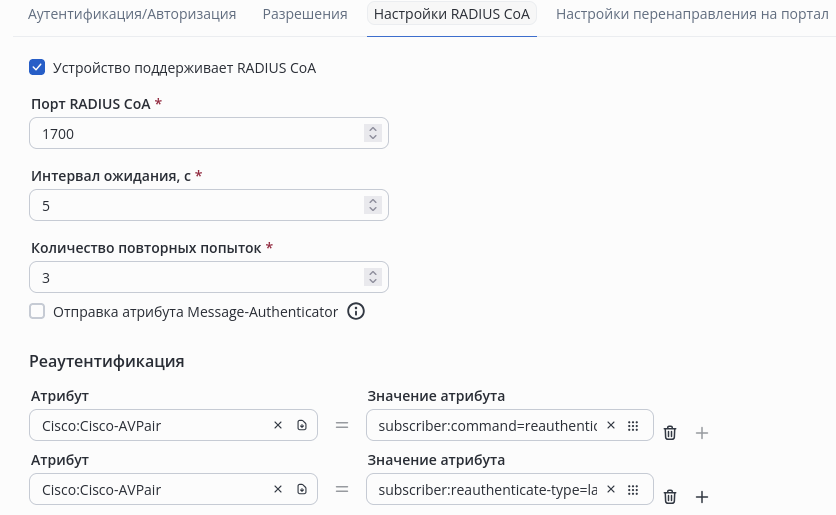Click the RADIUS CoA port stepper arrows
Image resolution: width=836 pixels, height=515 pixels.
373,133
